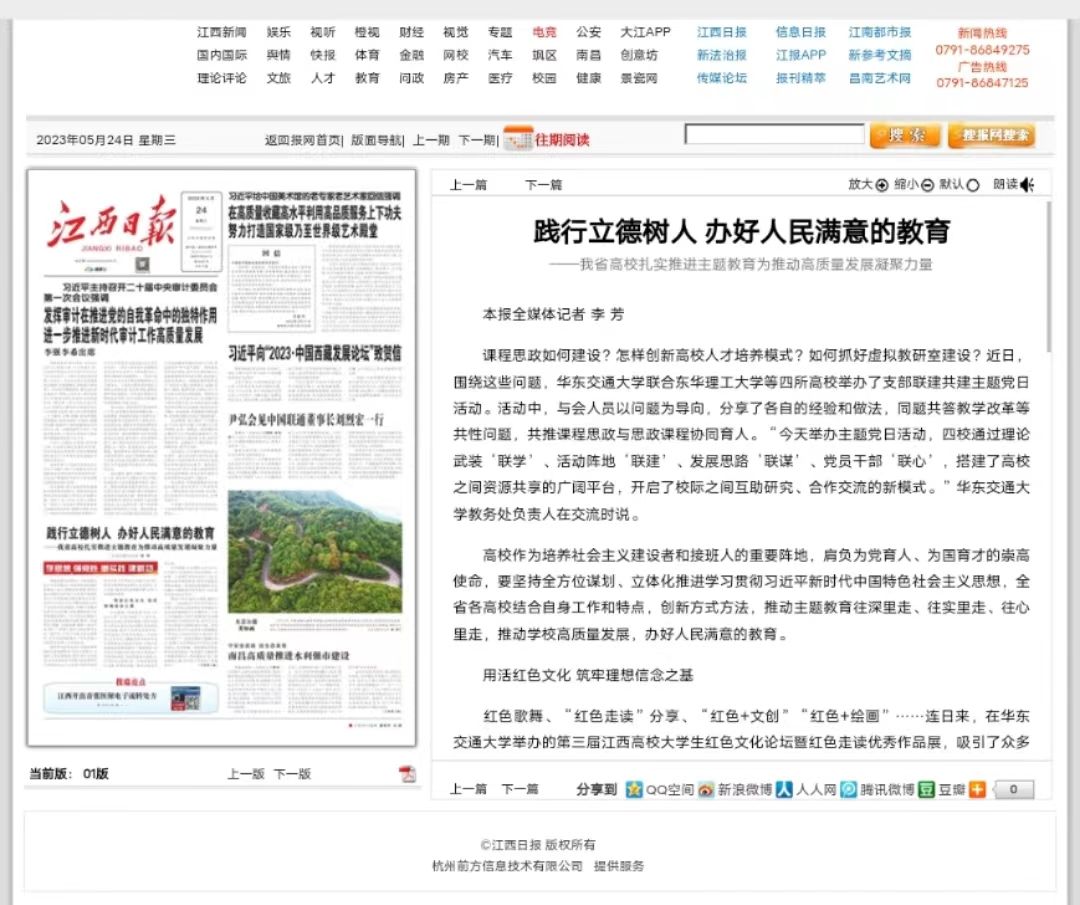Open the 娱乐 navigation item

coord(278,32)
